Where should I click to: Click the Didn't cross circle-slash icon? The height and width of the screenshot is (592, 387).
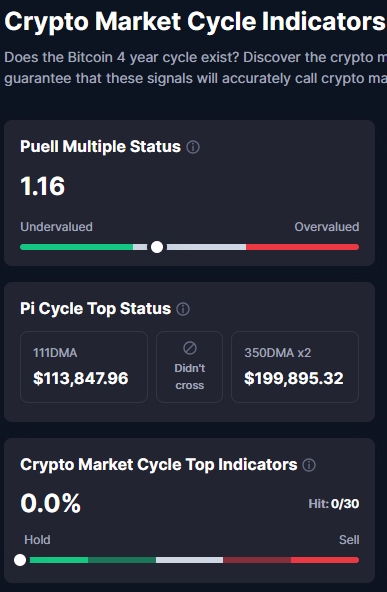[190, 348]
